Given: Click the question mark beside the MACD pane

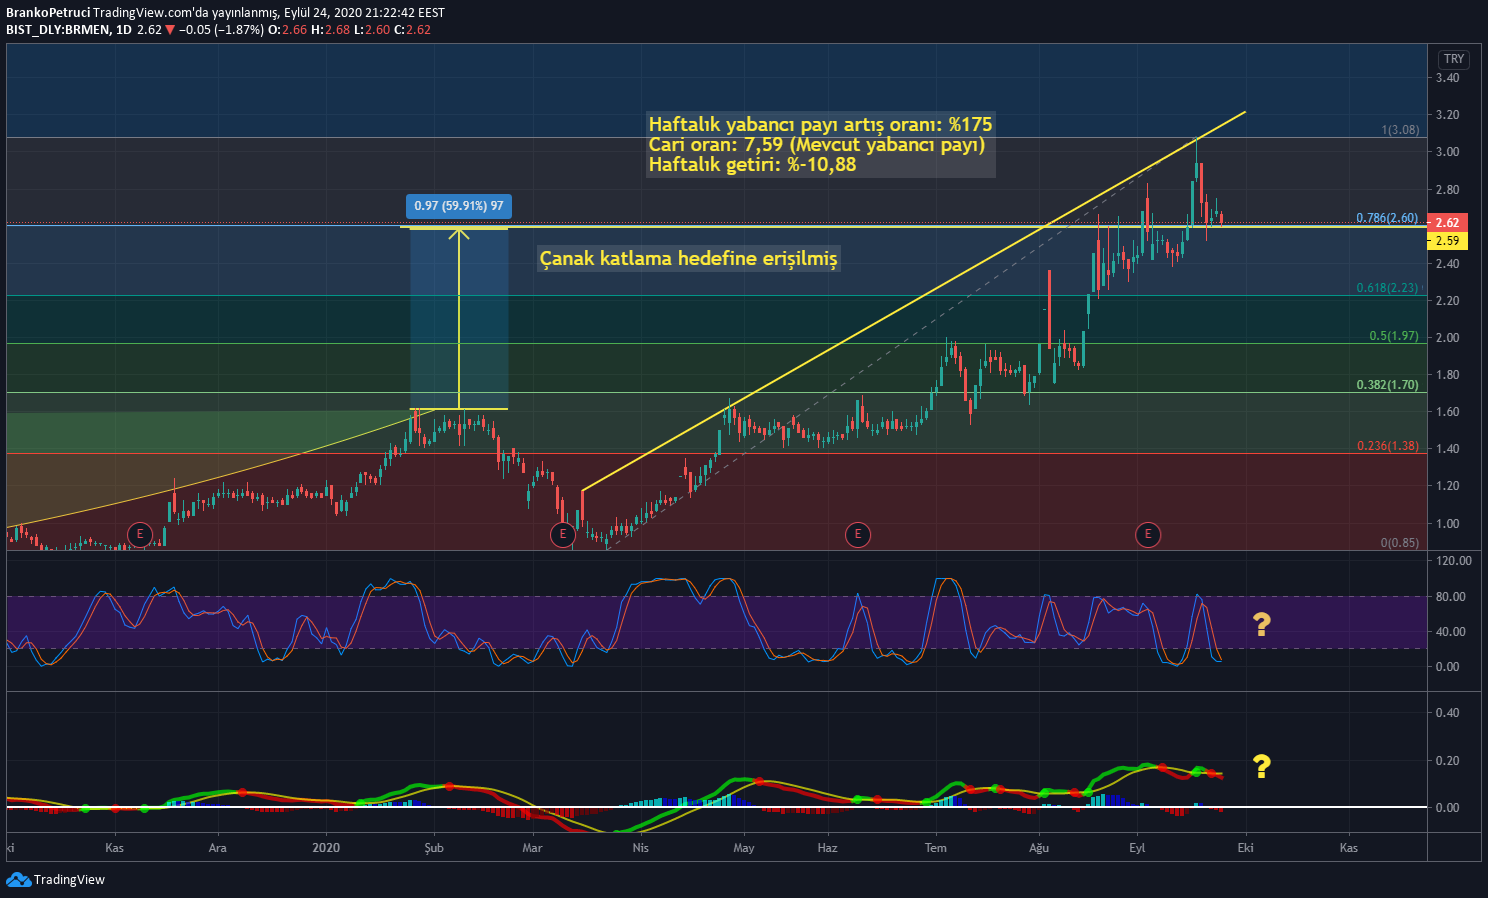Looking at the screenshot, I should (x=1262, y=767).
